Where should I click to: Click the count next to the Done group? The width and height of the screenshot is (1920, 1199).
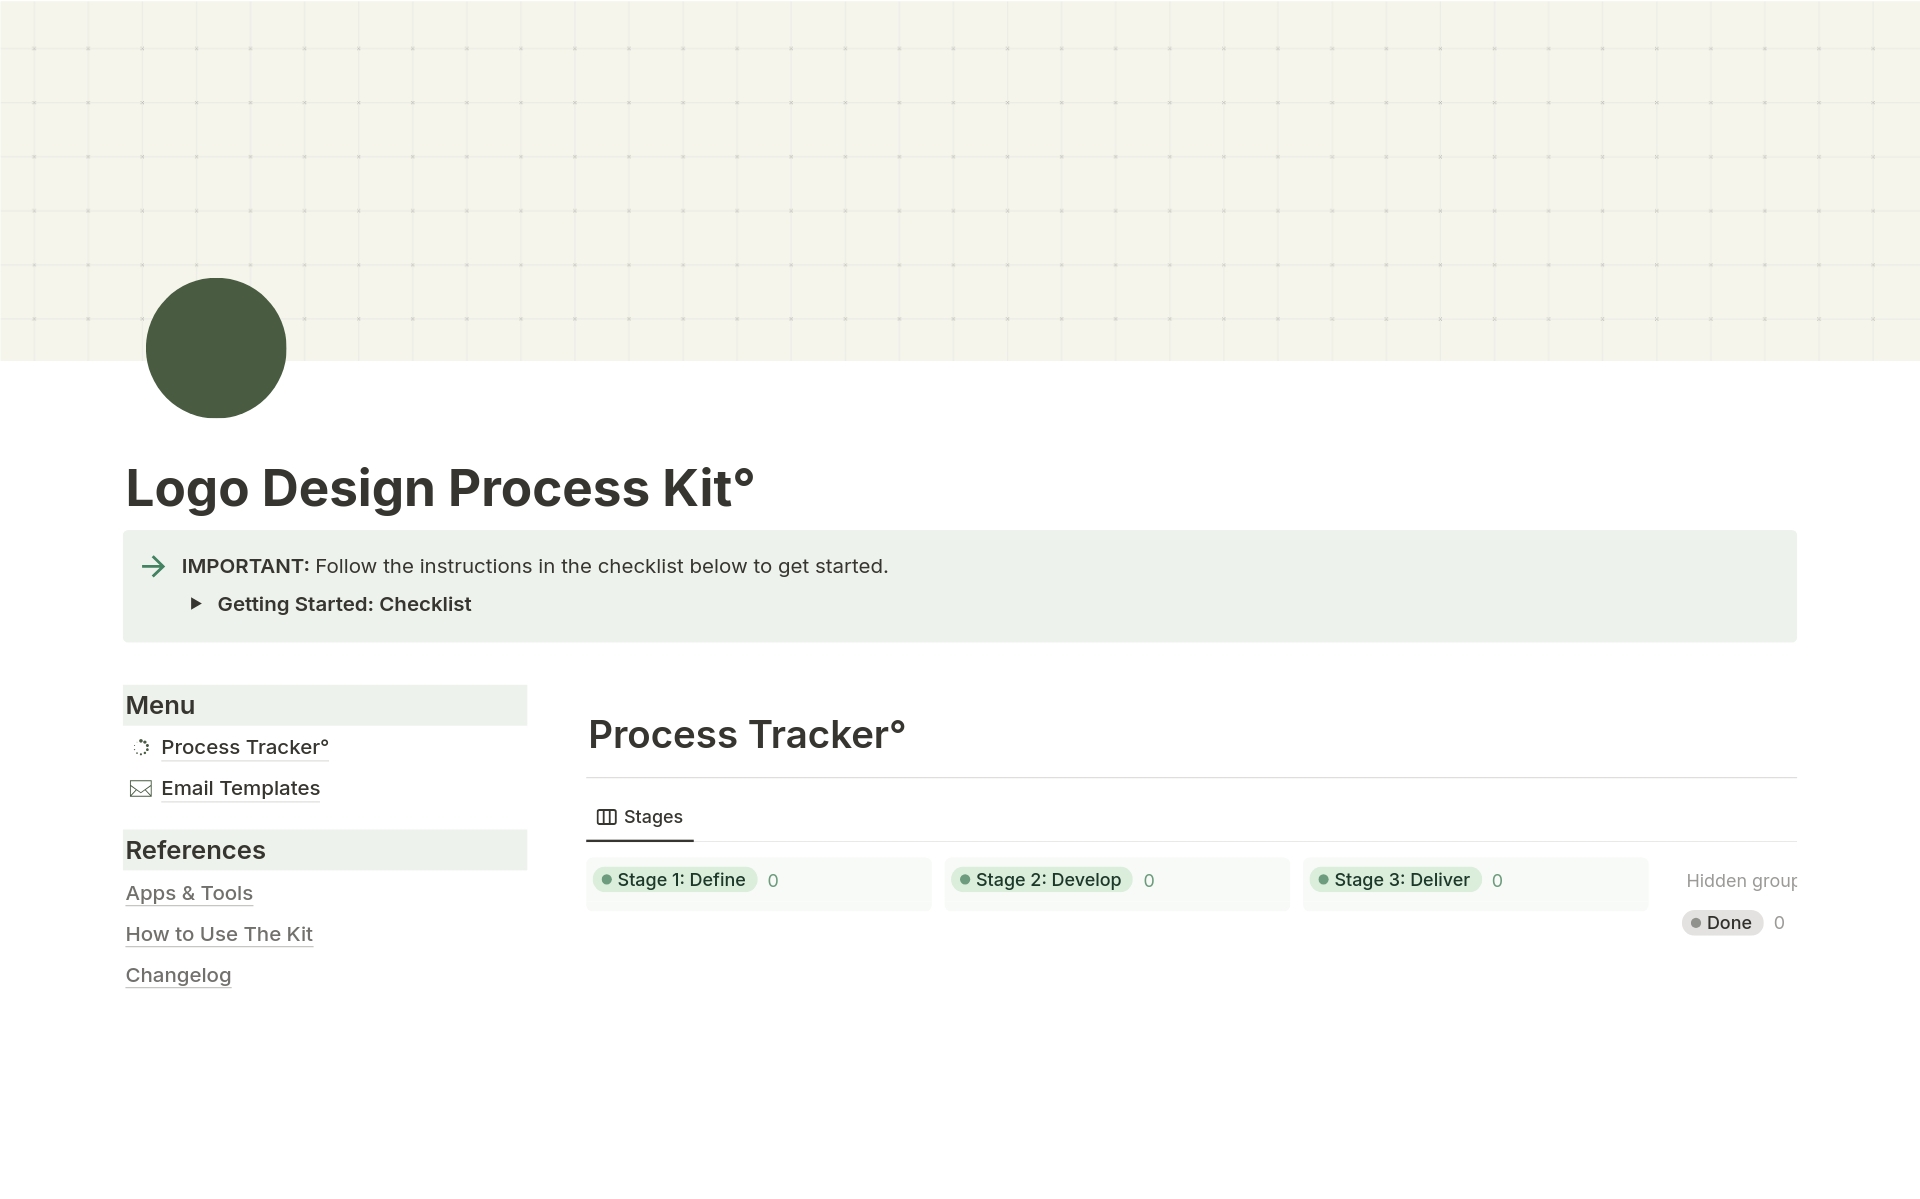coord(1780,922)
